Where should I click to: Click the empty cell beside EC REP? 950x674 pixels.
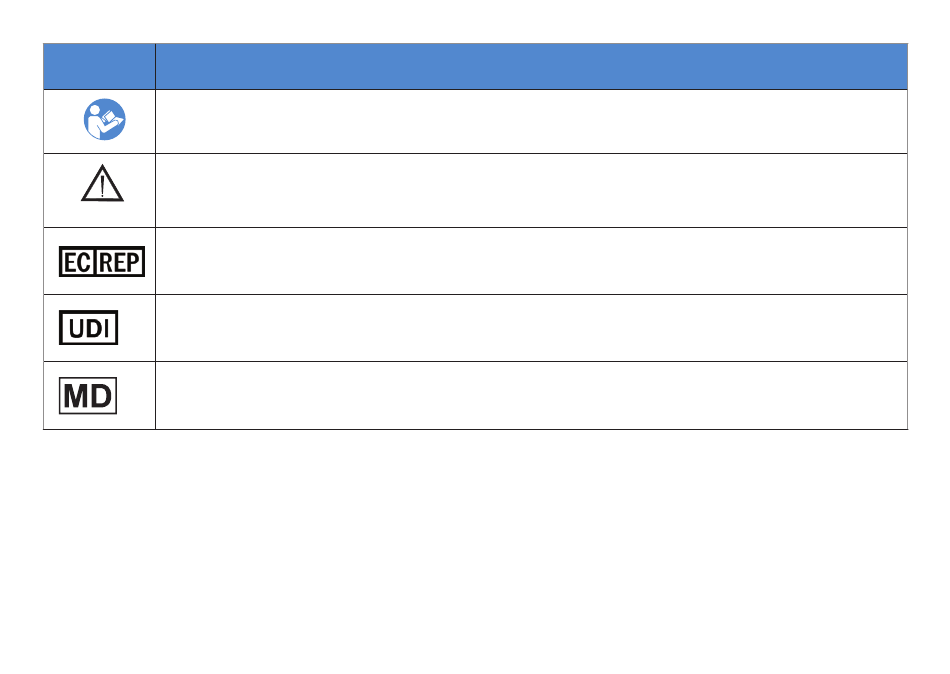pos(531,261)
